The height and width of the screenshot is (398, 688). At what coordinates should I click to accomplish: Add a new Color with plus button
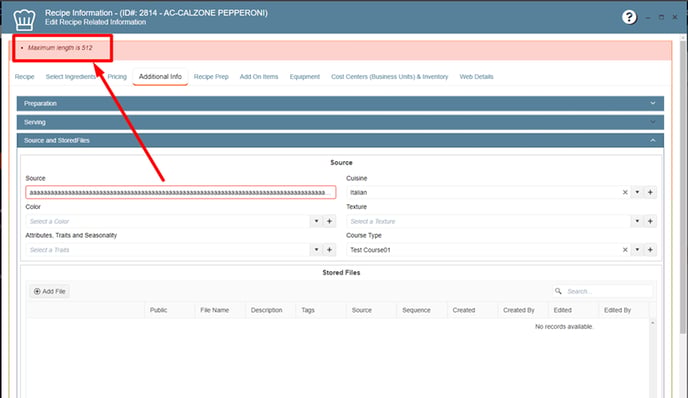click(329, 221)
